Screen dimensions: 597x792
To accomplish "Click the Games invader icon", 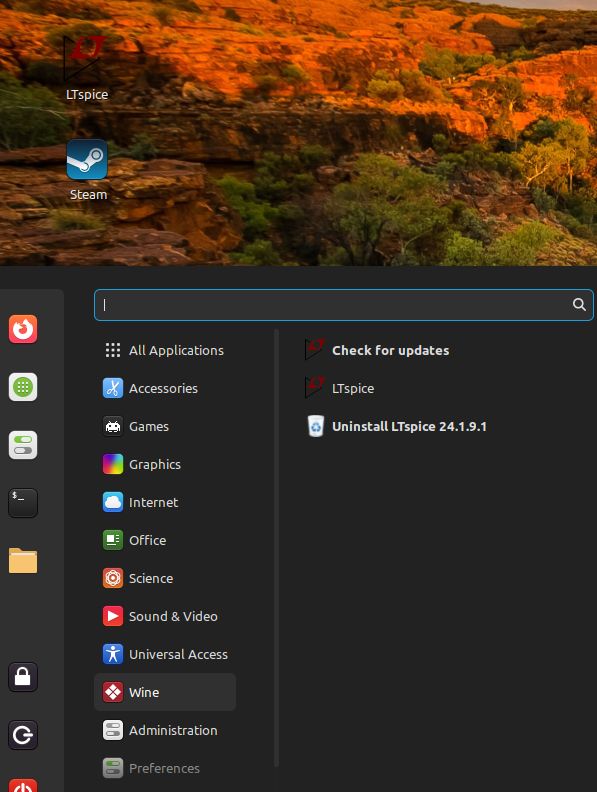I will [113, 426].
